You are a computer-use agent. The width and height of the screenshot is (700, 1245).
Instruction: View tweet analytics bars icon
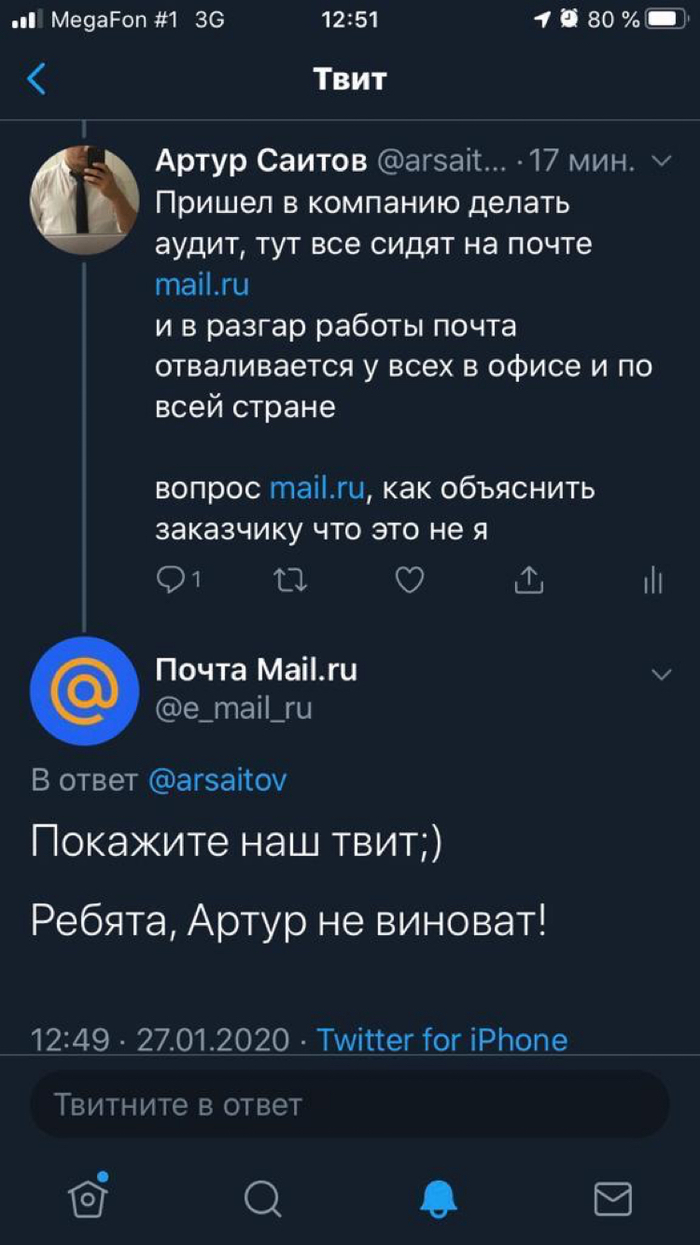point(652,580)
